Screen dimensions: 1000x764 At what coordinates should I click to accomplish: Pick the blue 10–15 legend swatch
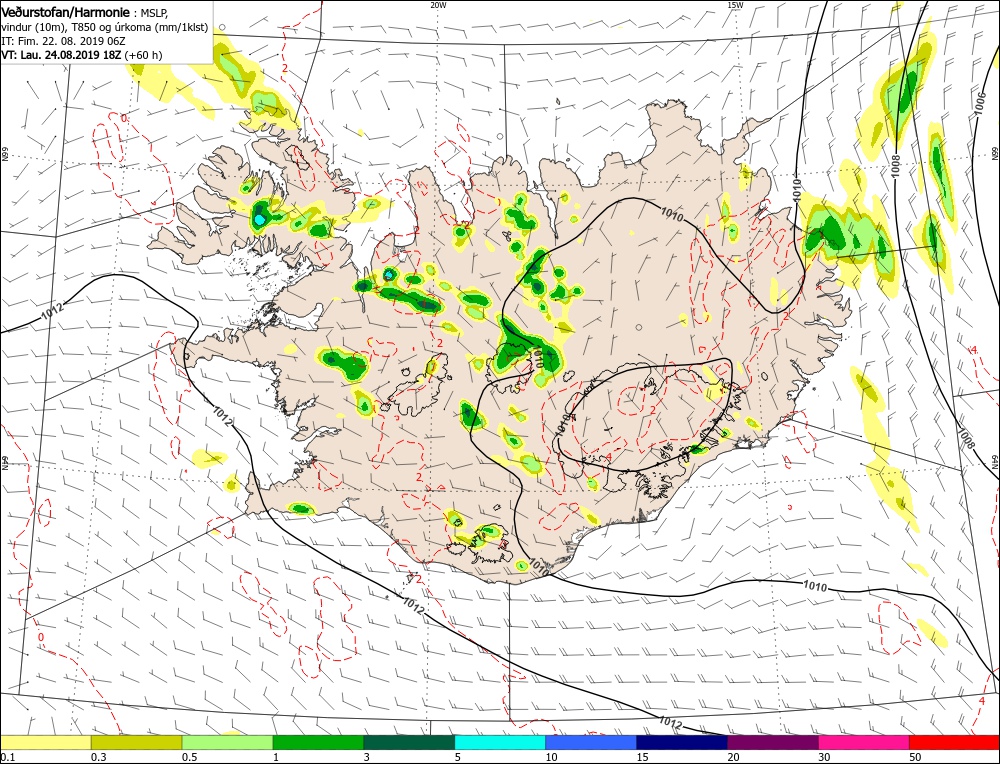pyautogui.click(x=591, y=742)
